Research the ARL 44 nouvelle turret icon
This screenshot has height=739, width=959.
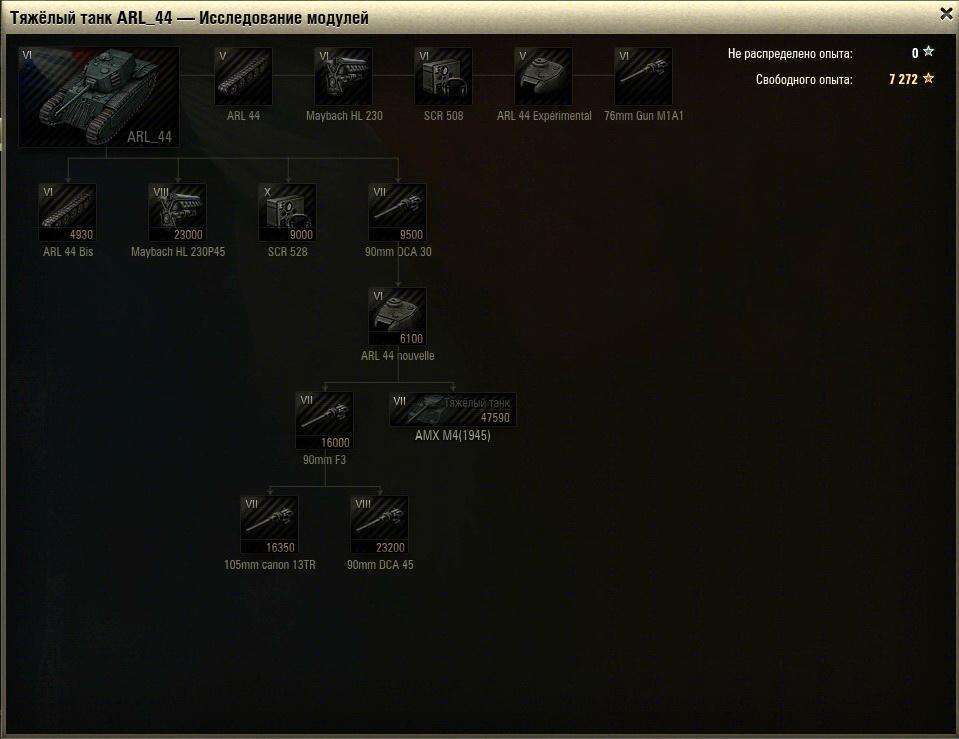tap(398, 317)
